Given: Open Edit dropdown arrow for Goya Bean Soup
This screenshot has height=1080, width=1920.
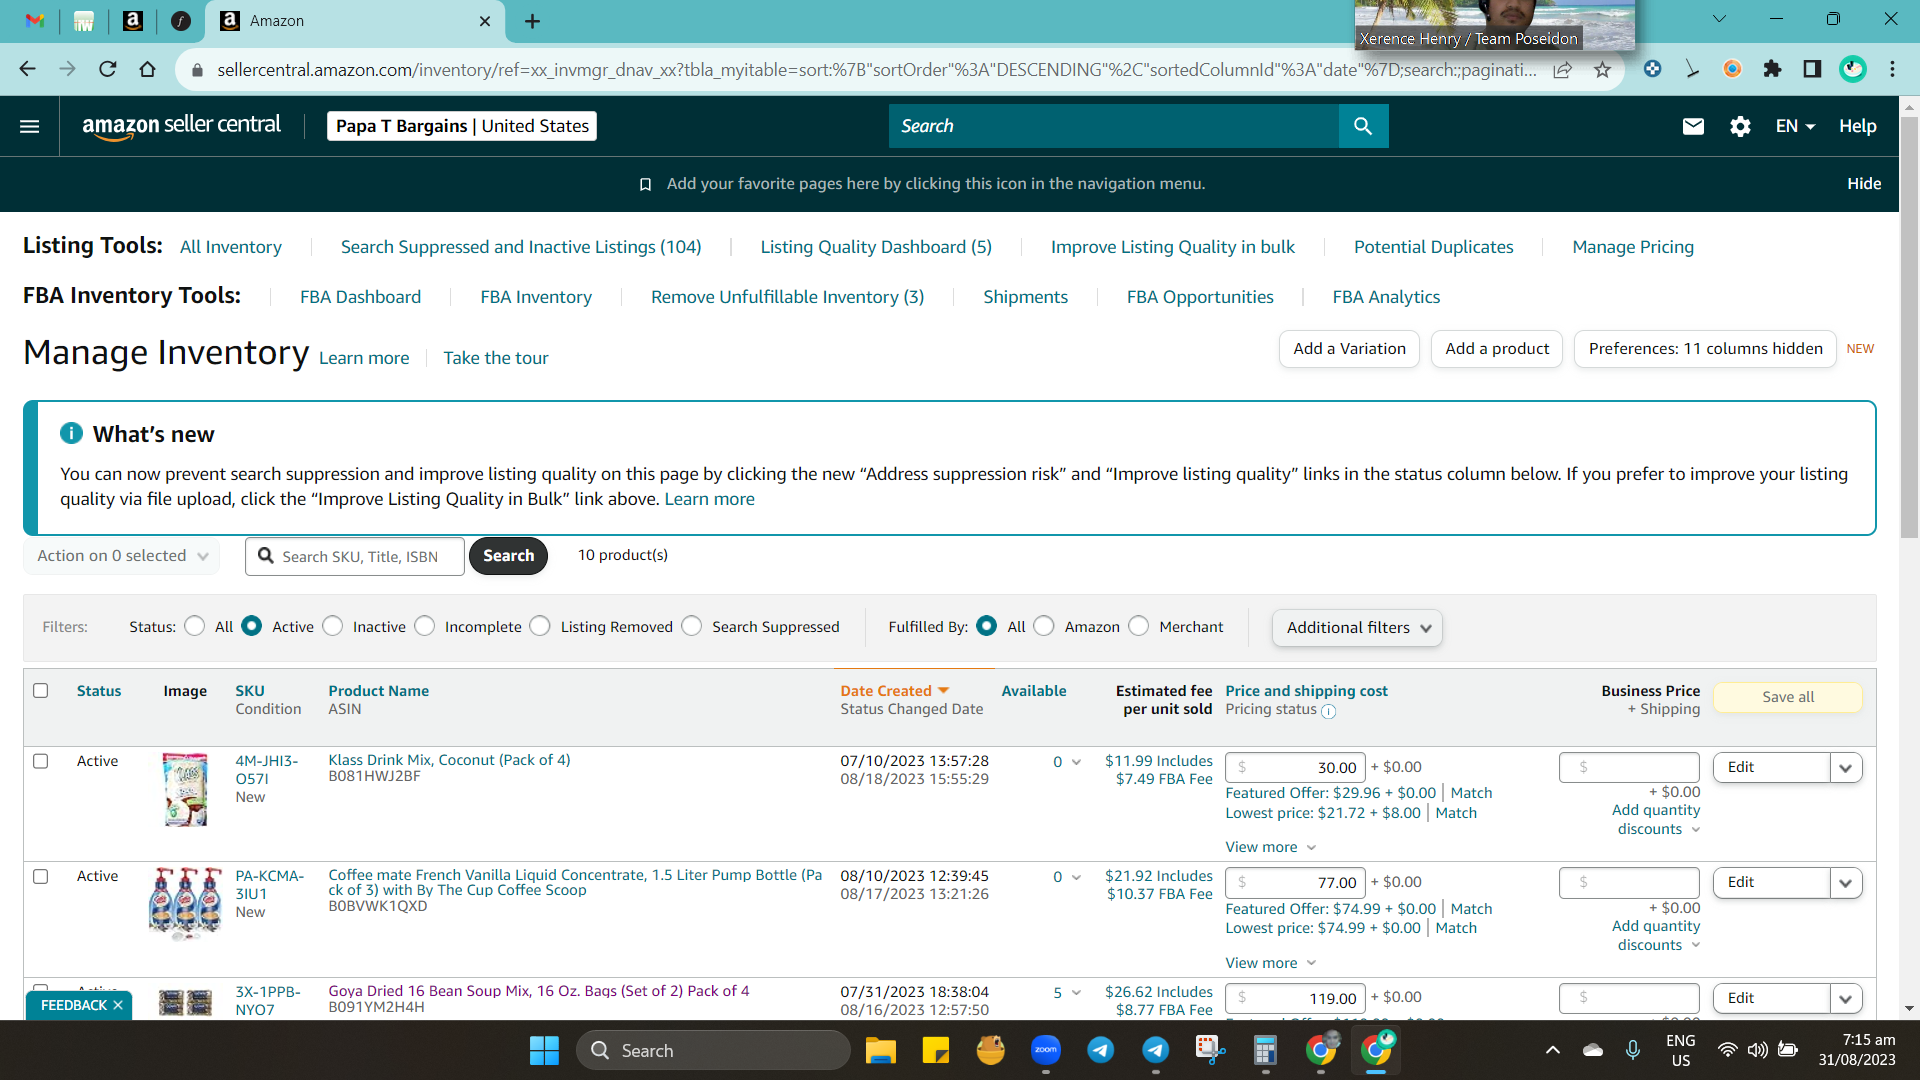Looking at the screenshot, I should (x=1846, y=998).
